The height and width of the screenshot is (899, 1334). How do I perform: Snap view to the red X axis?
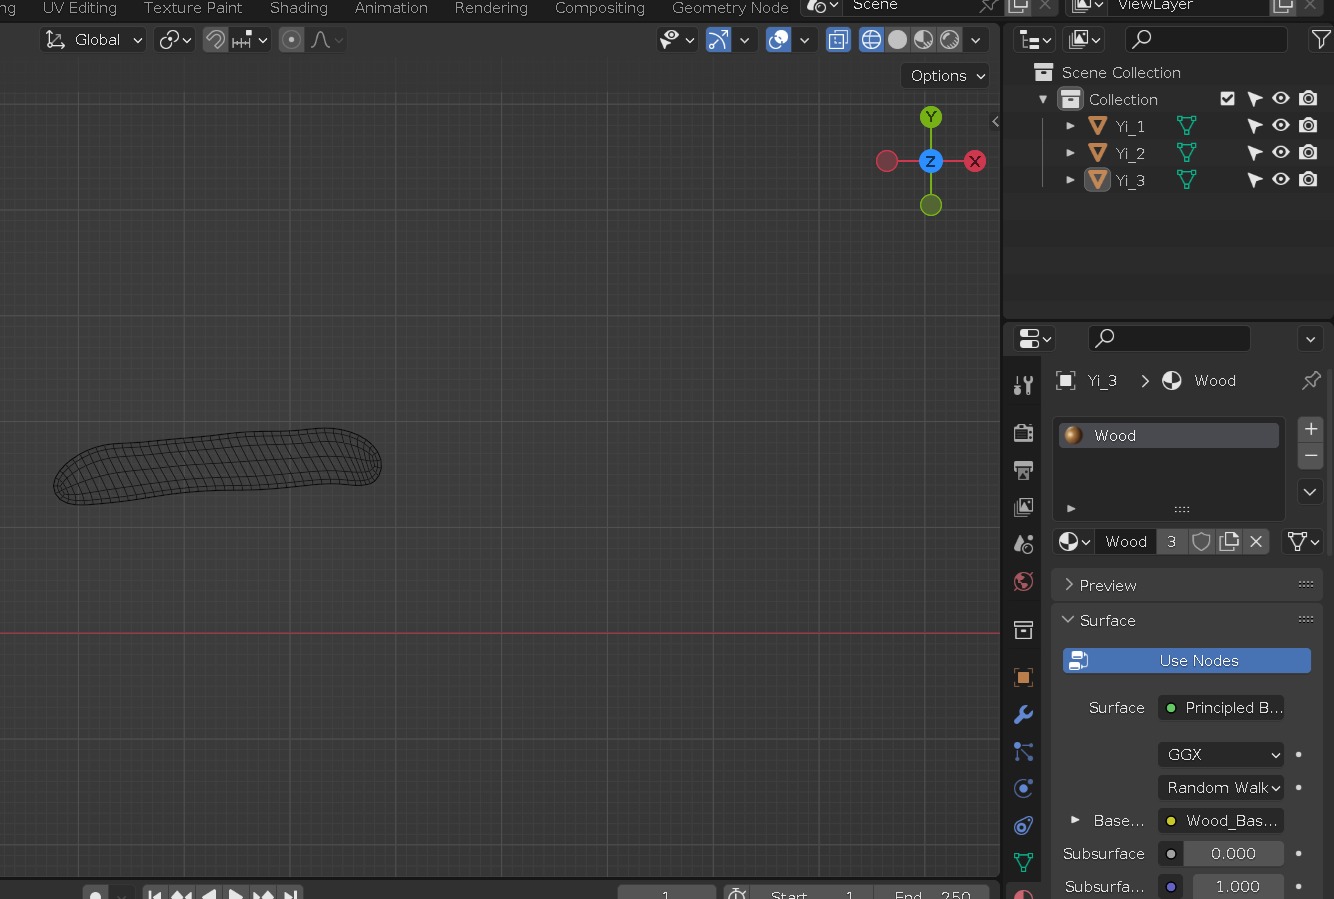975,161
